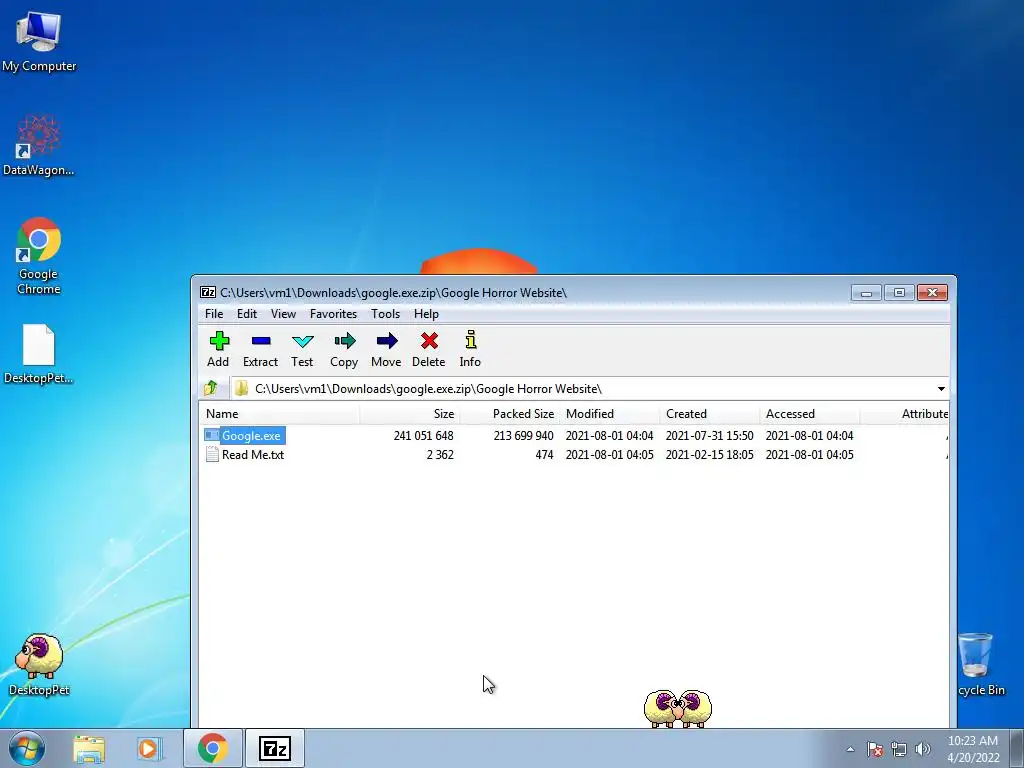The width and height of the screenshot is (1024, 768).
Task: Click the Google.exe size 241 051 648
Action: point(423,436)
